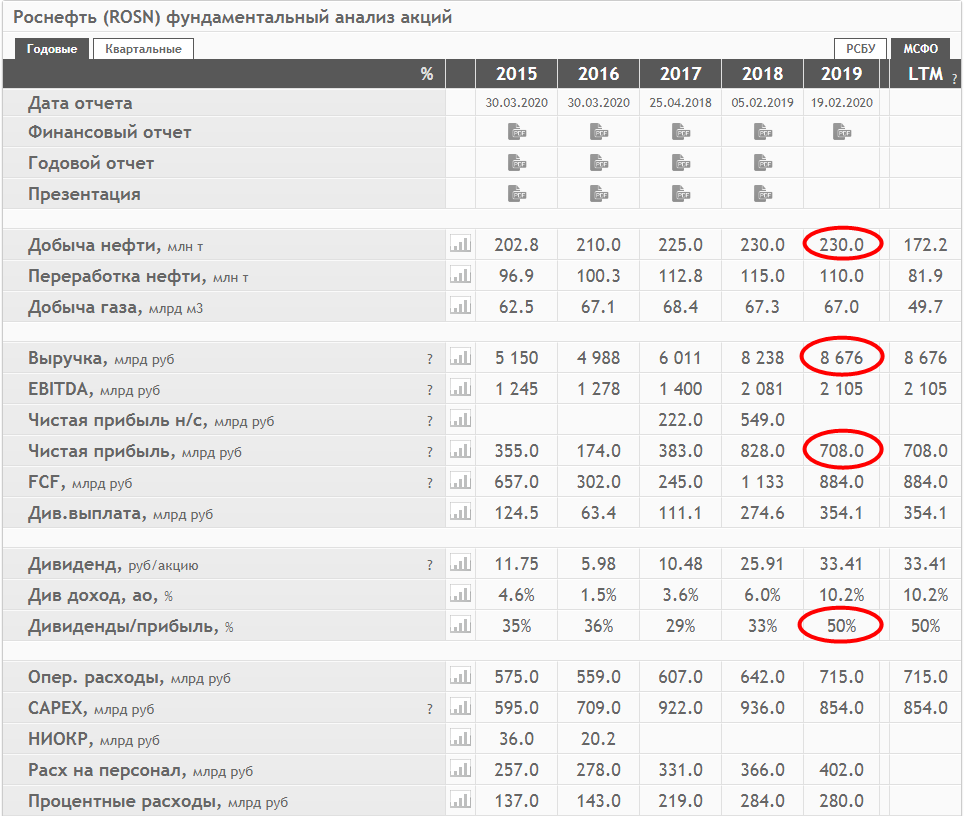Switch to the Годовые tab
The width and height of the screenshot is (973, 816).
tap(52, 49)
